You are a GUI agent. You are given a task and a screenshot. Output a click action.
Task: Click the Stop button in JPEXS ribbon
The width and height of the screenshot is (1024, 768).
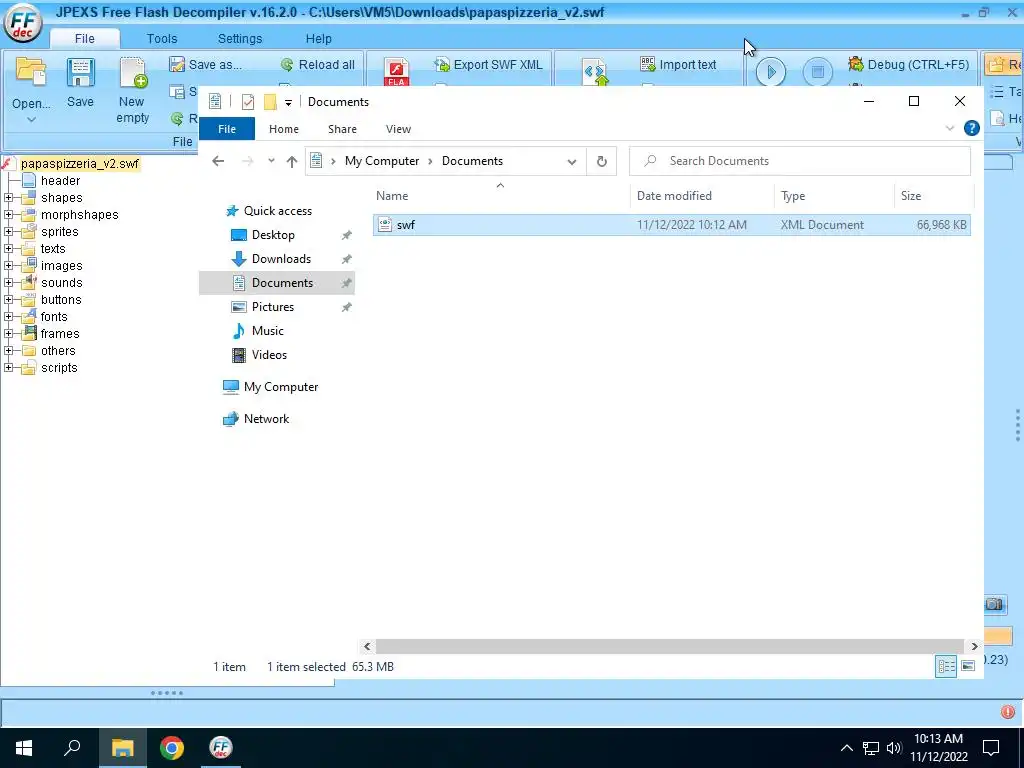click(x=818, y=72)
